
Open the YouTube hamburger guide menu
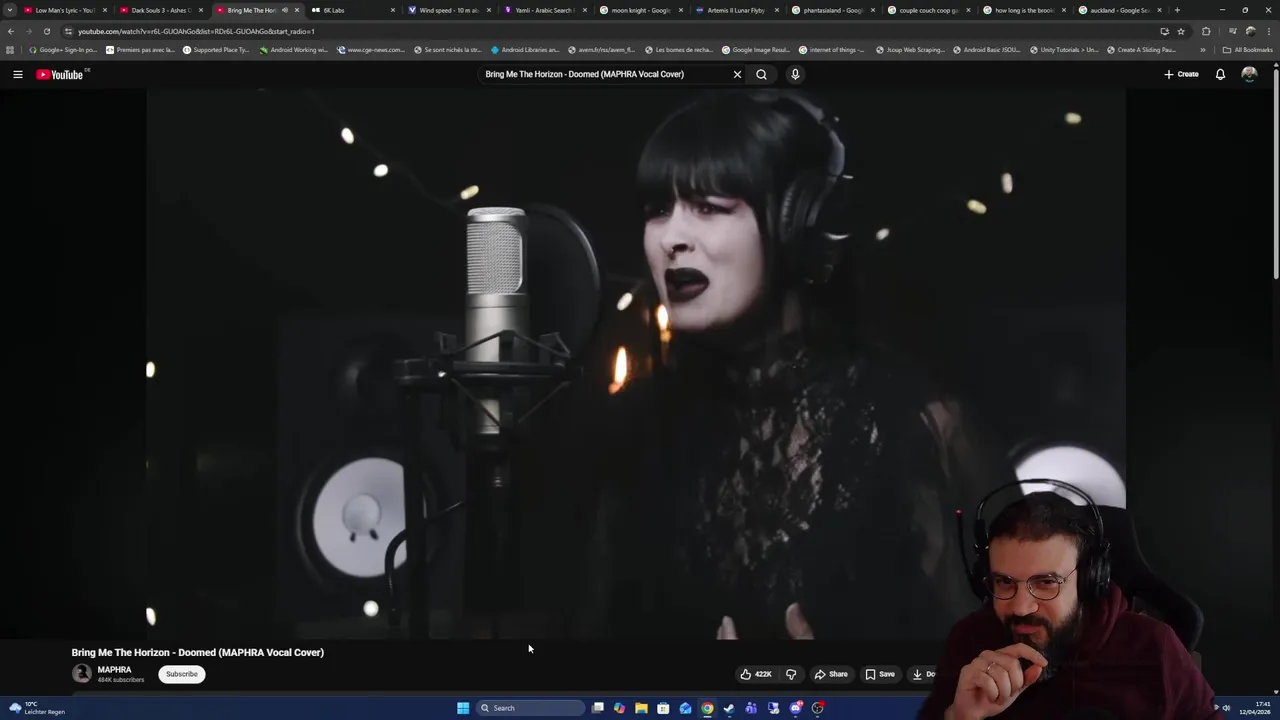click(x=17, y=74)
